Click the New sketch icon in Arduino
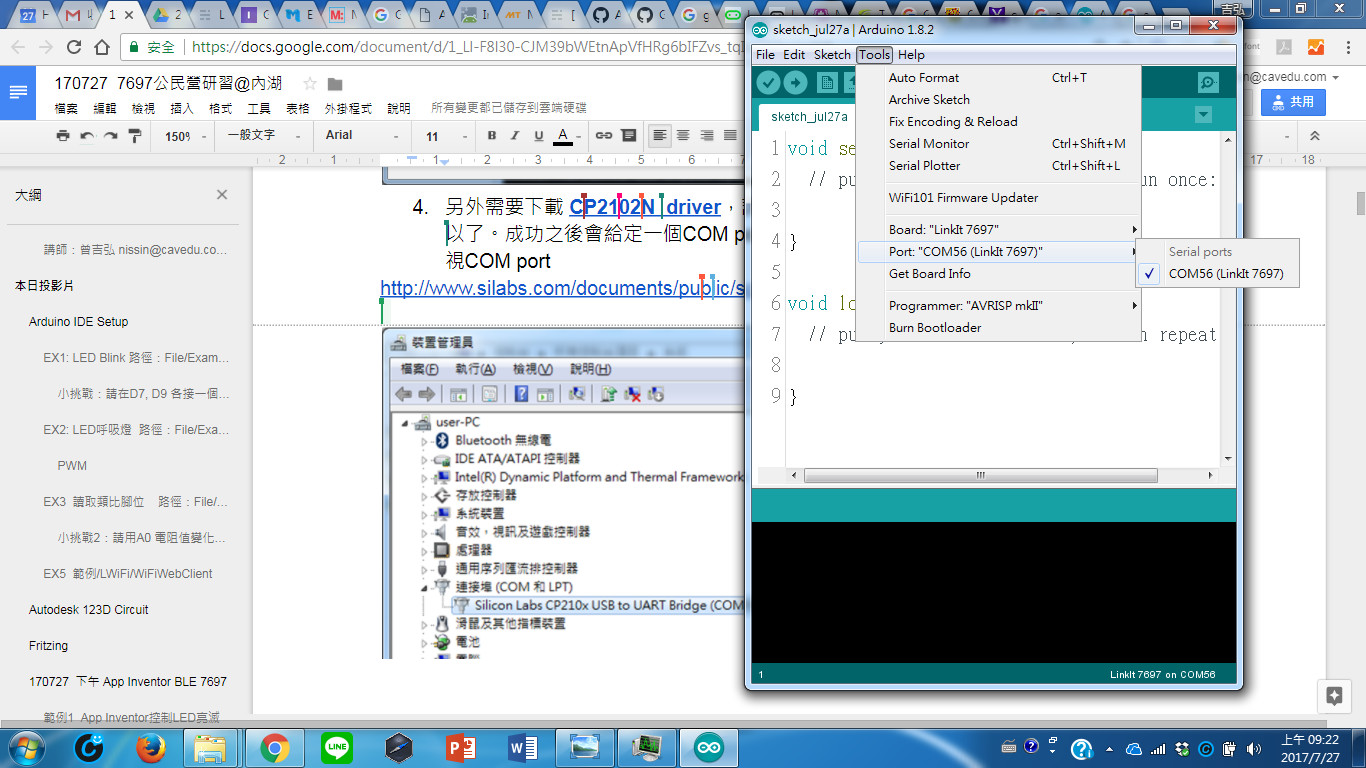The image size is (1366, 768). 827,83
